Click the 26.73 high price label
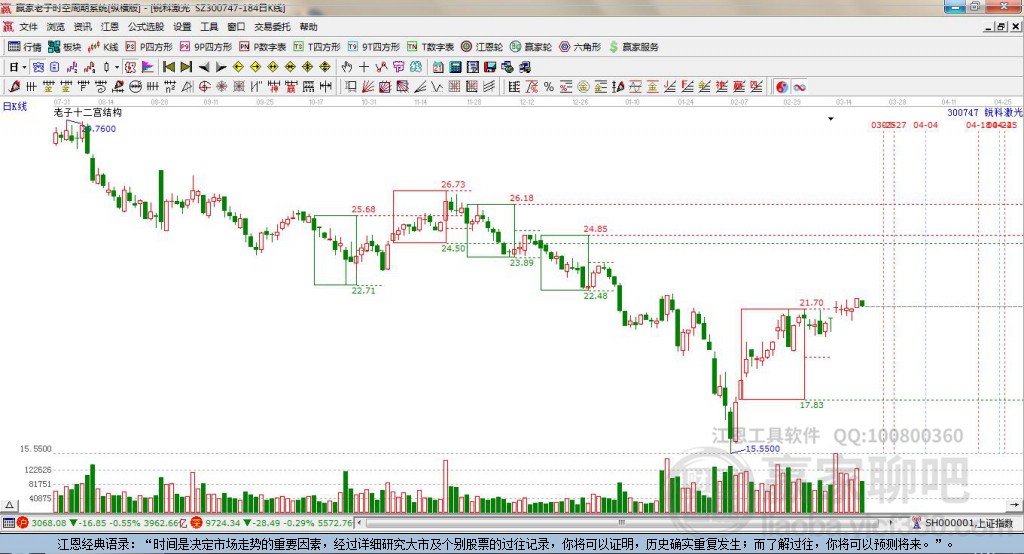The height and width of the screenshot is (554, 1024). [453, 185]
